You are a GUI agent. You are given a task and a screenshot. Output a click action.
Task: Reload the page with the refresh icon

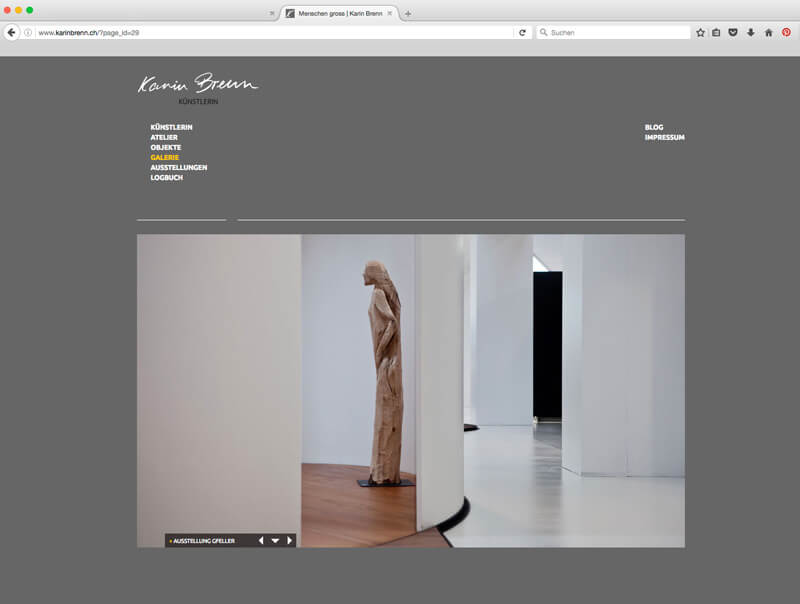pos(522,33)
